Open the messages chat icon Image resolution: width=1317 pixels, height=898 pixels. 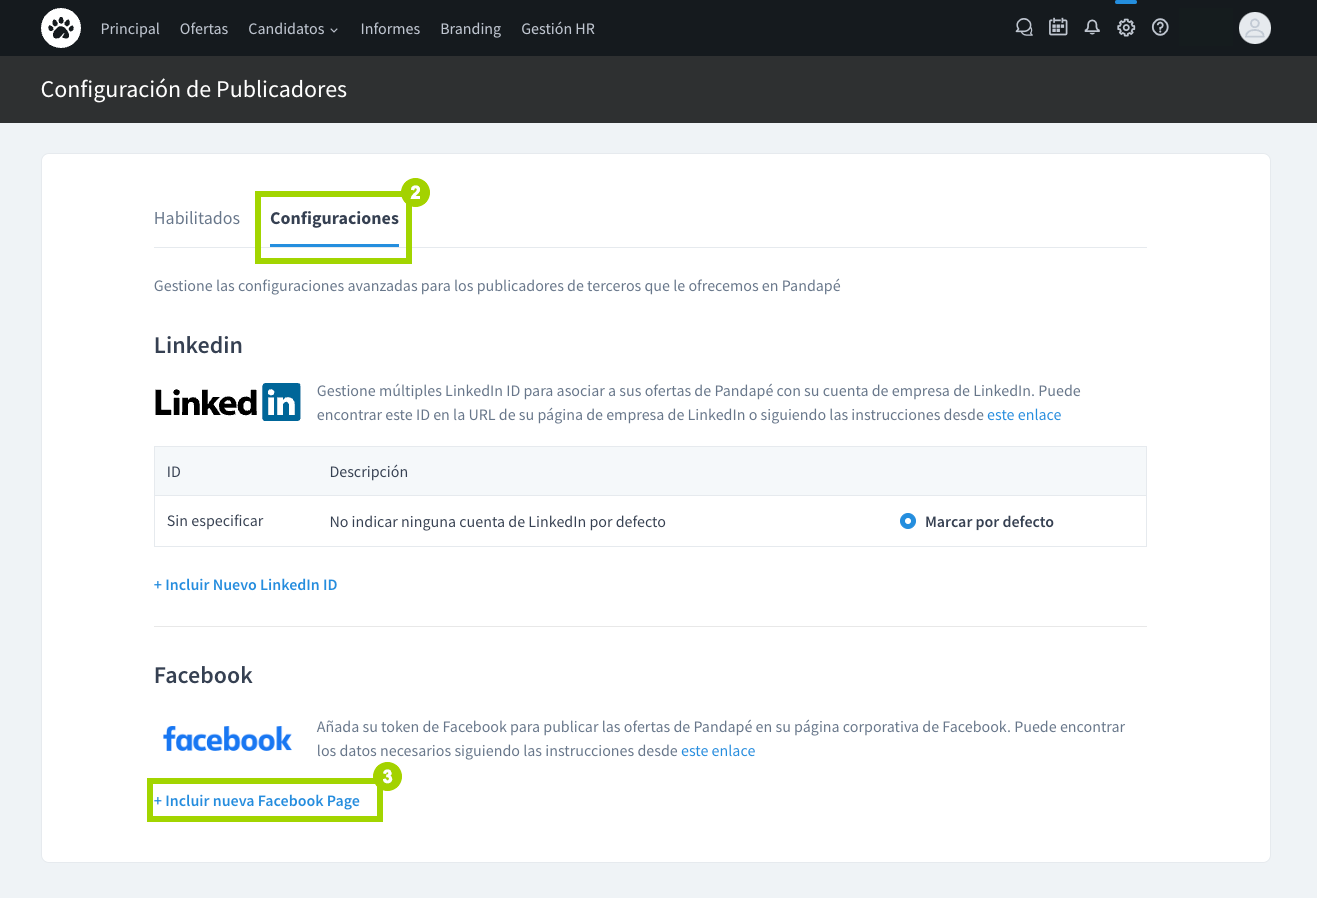[1024, 27]
